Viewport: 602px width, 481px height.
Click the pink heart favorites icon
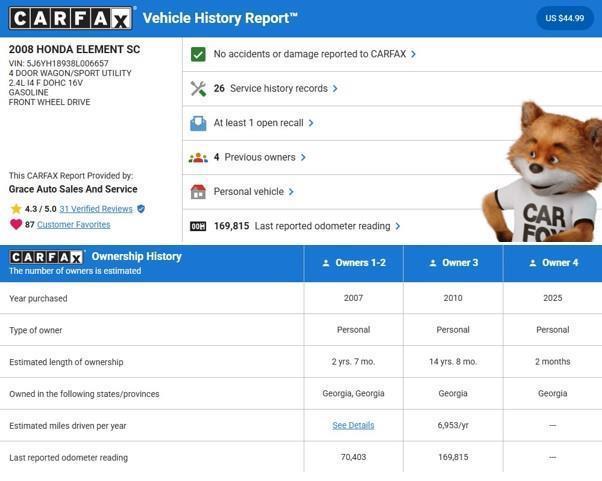pyautogui.click(x=16, y=224)
